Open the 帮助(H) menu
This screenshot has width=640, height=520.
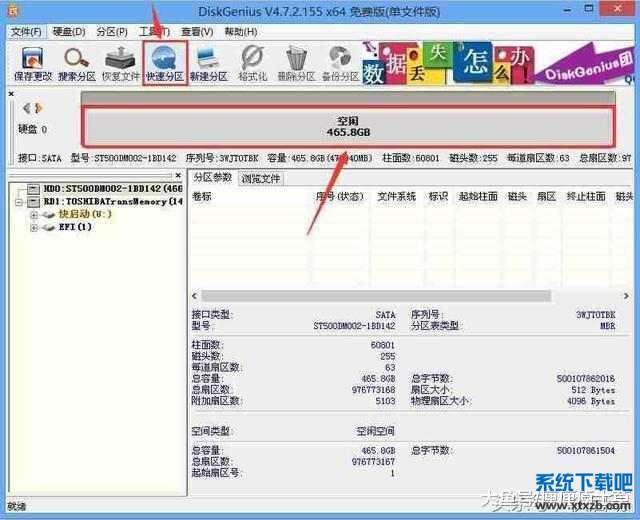(x=241, y=32)
